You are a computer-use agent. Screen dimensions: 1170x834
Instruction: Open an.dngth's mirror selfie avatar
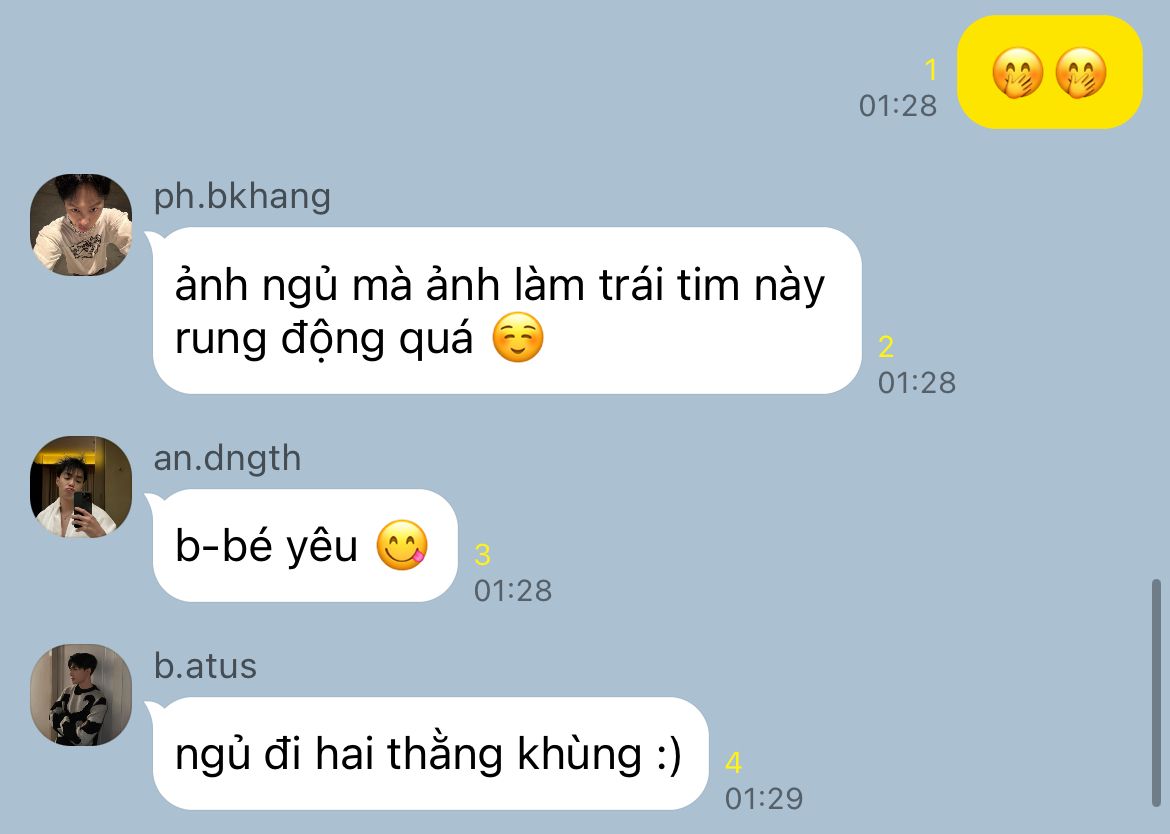(81, 486)
